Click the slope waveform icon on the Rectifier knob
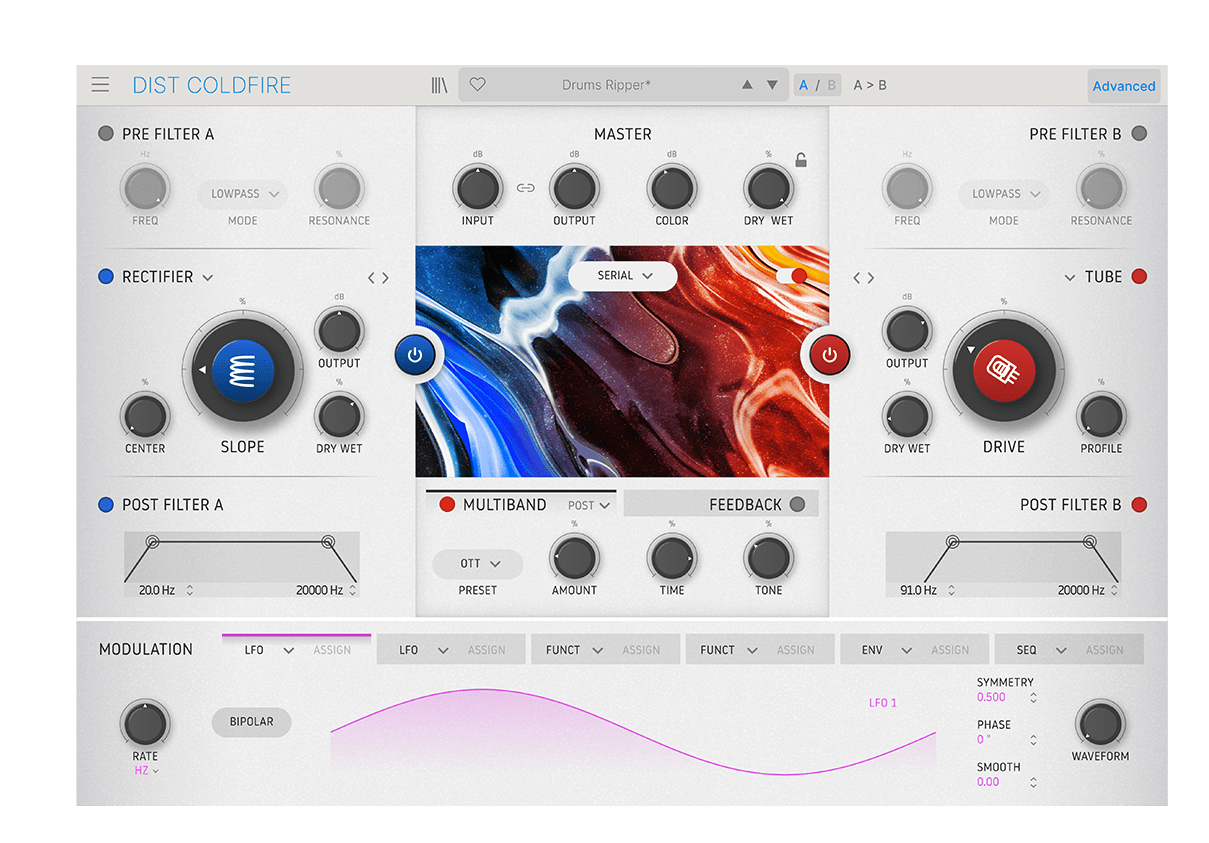 coord(241,370)
